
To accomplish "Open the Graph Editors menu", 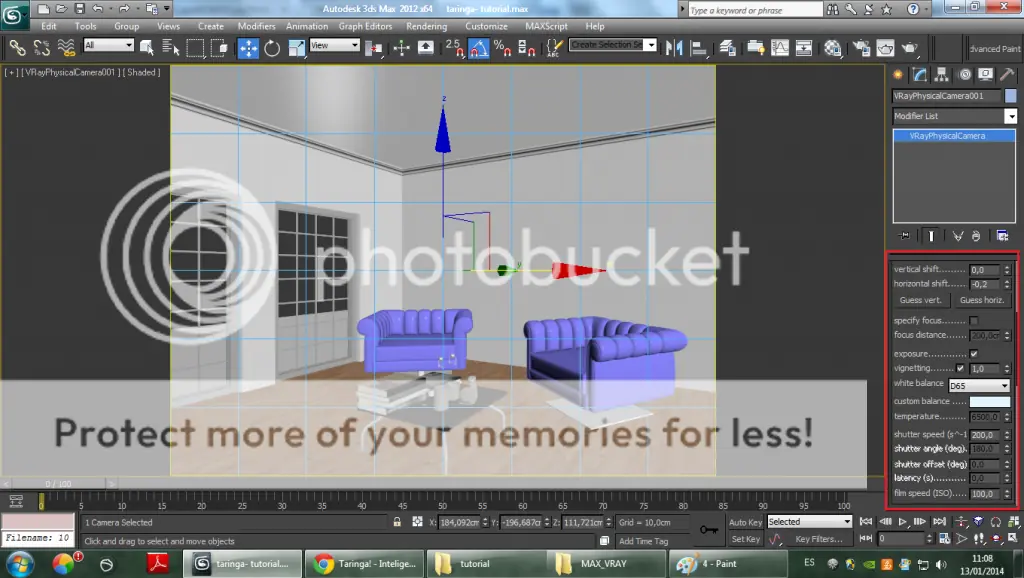I will tap(366, 26).
